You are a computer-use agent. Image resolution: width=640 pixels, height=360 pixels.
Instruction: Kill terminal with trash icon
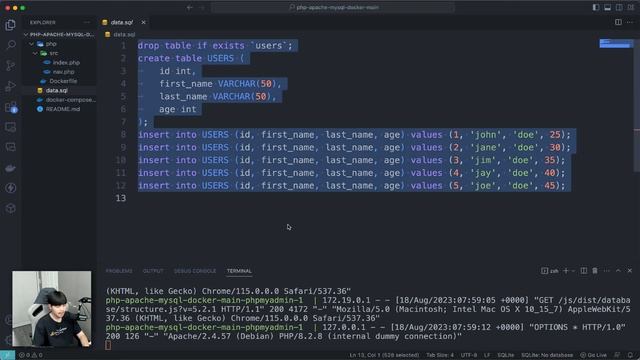click(x=595, y=271)
